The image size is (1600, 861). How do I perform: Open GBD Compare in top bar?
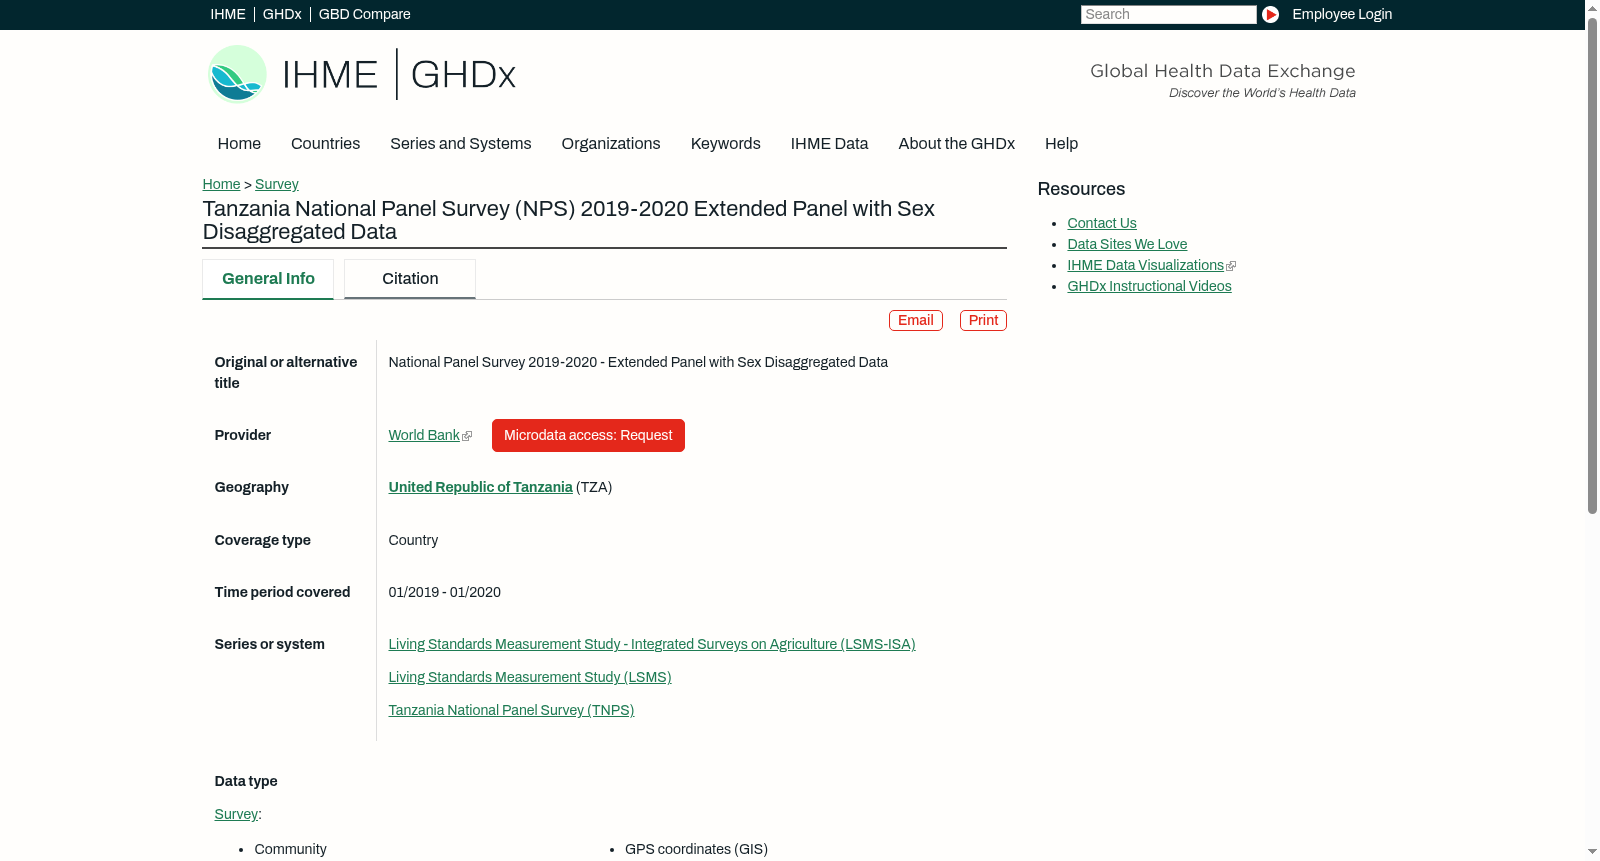[365, 14]
